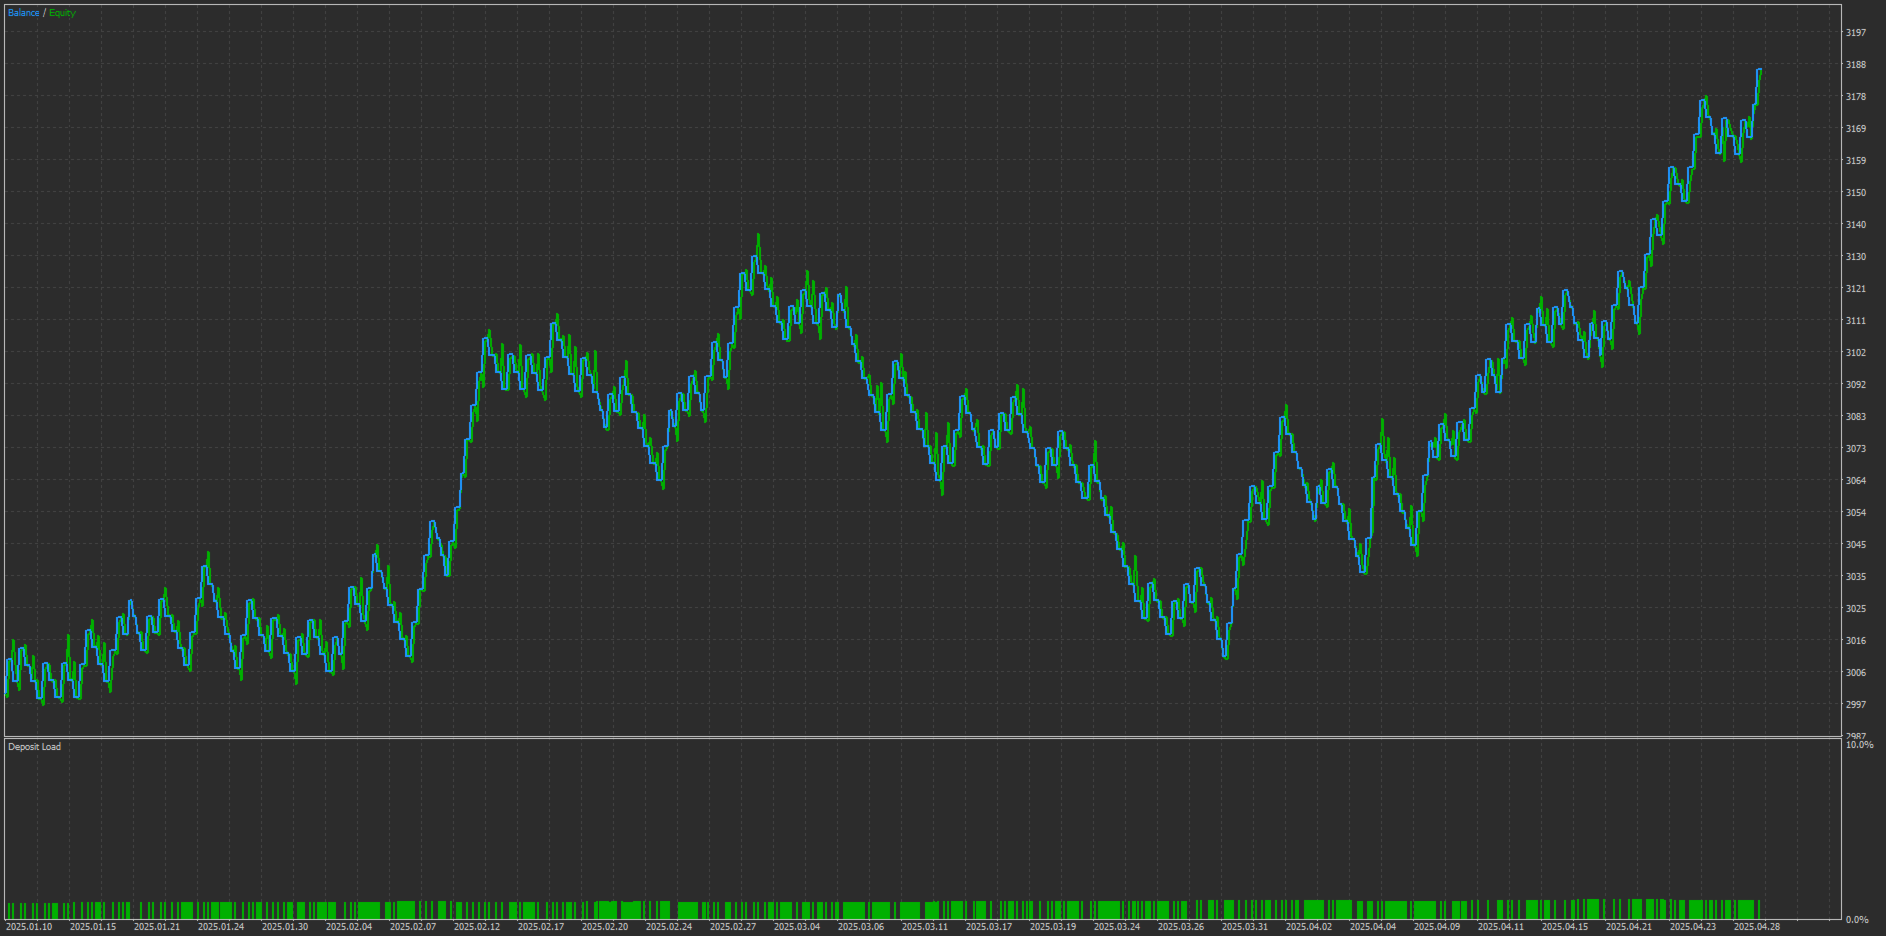
Task: Click the Balance legend label
Action: pyautogui.click(x=23, y=13)
